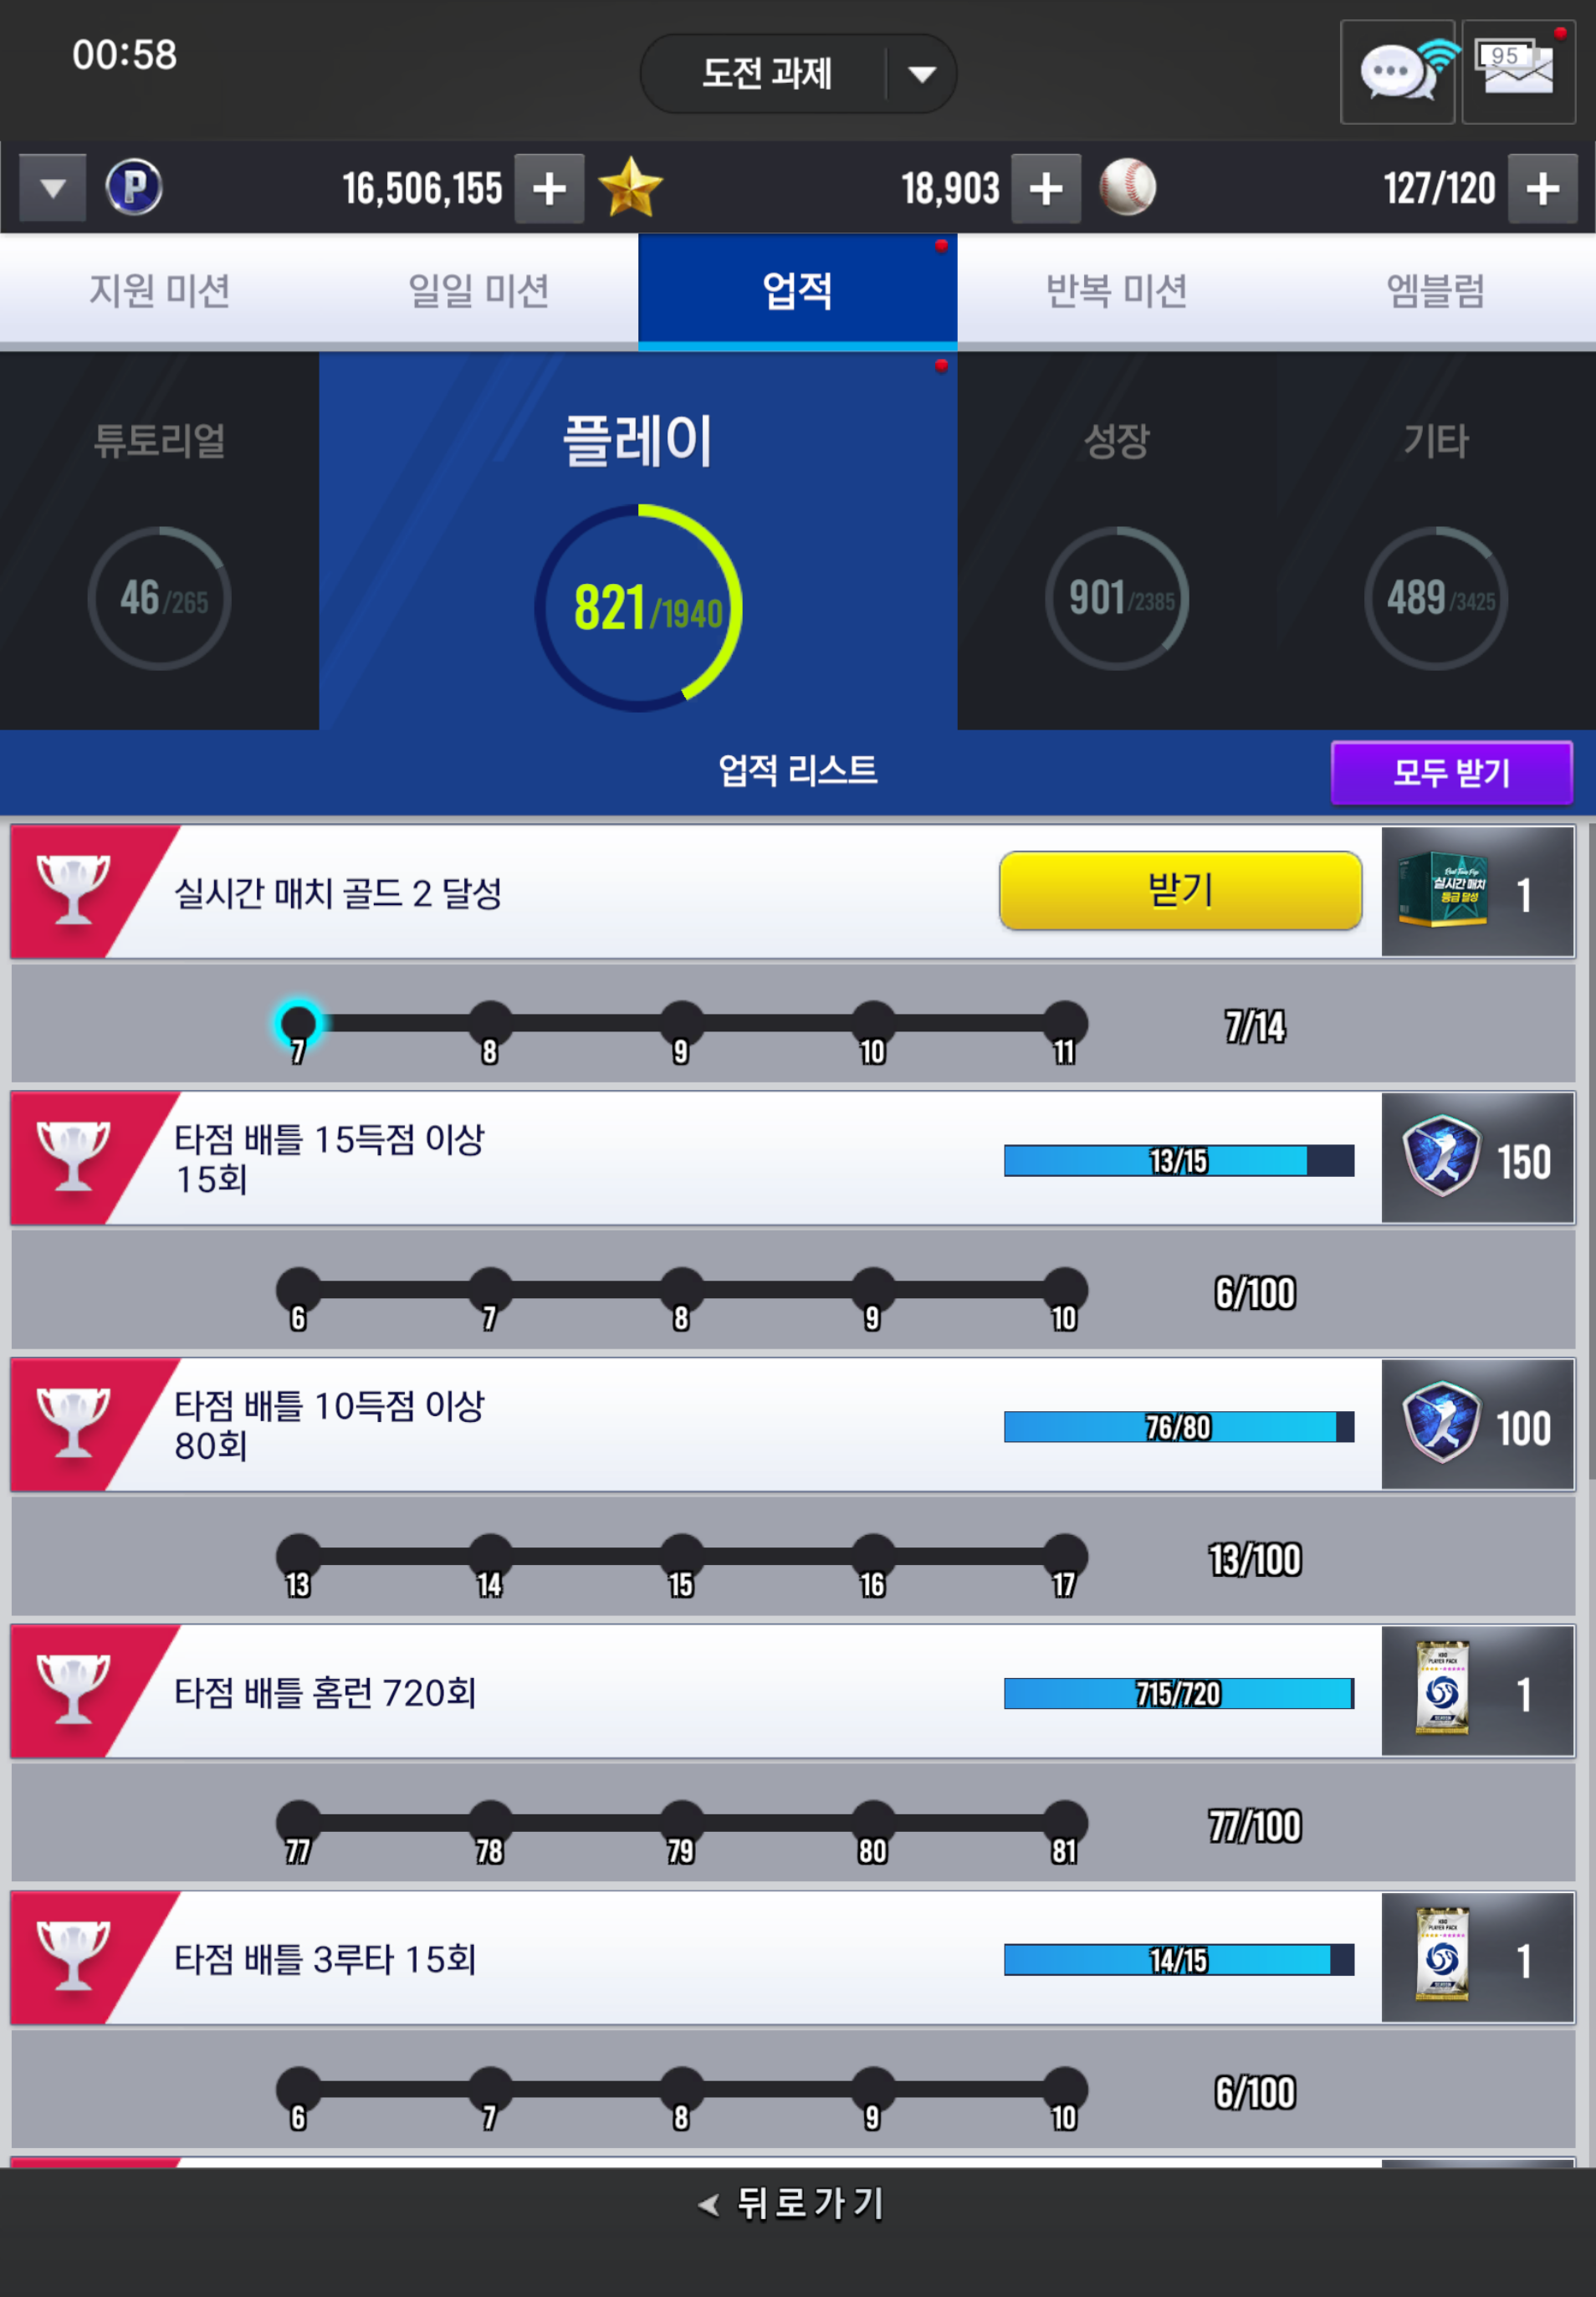
Task: Select the 성장 achievement category
Action: click(1116, 541)
